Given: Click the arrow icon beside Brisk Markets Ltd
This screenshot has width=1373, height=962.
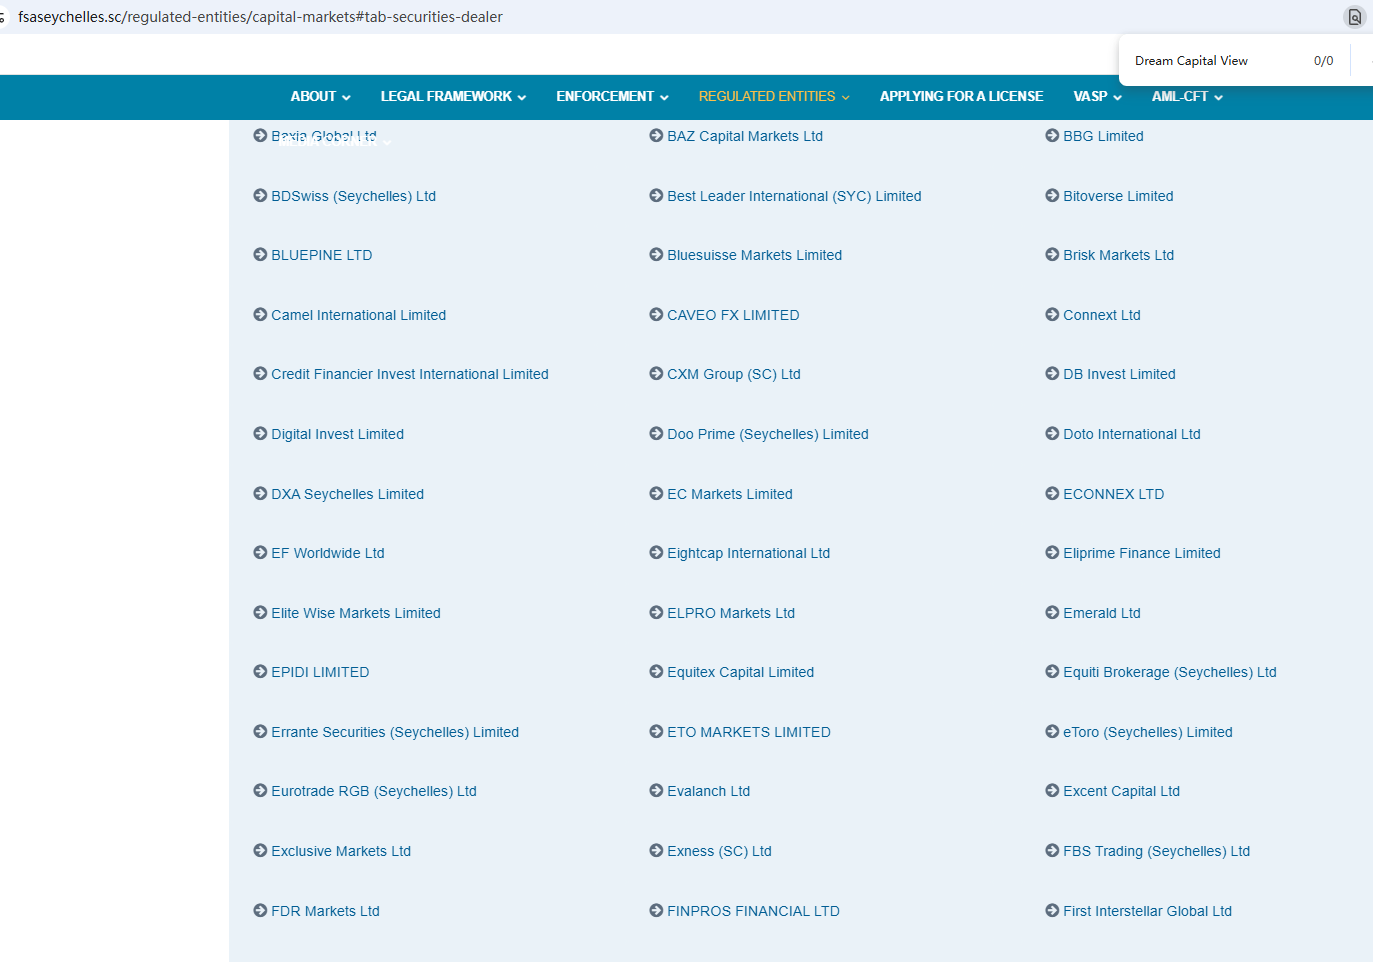Looking at the screenshot, I should tap(1052, 255).
